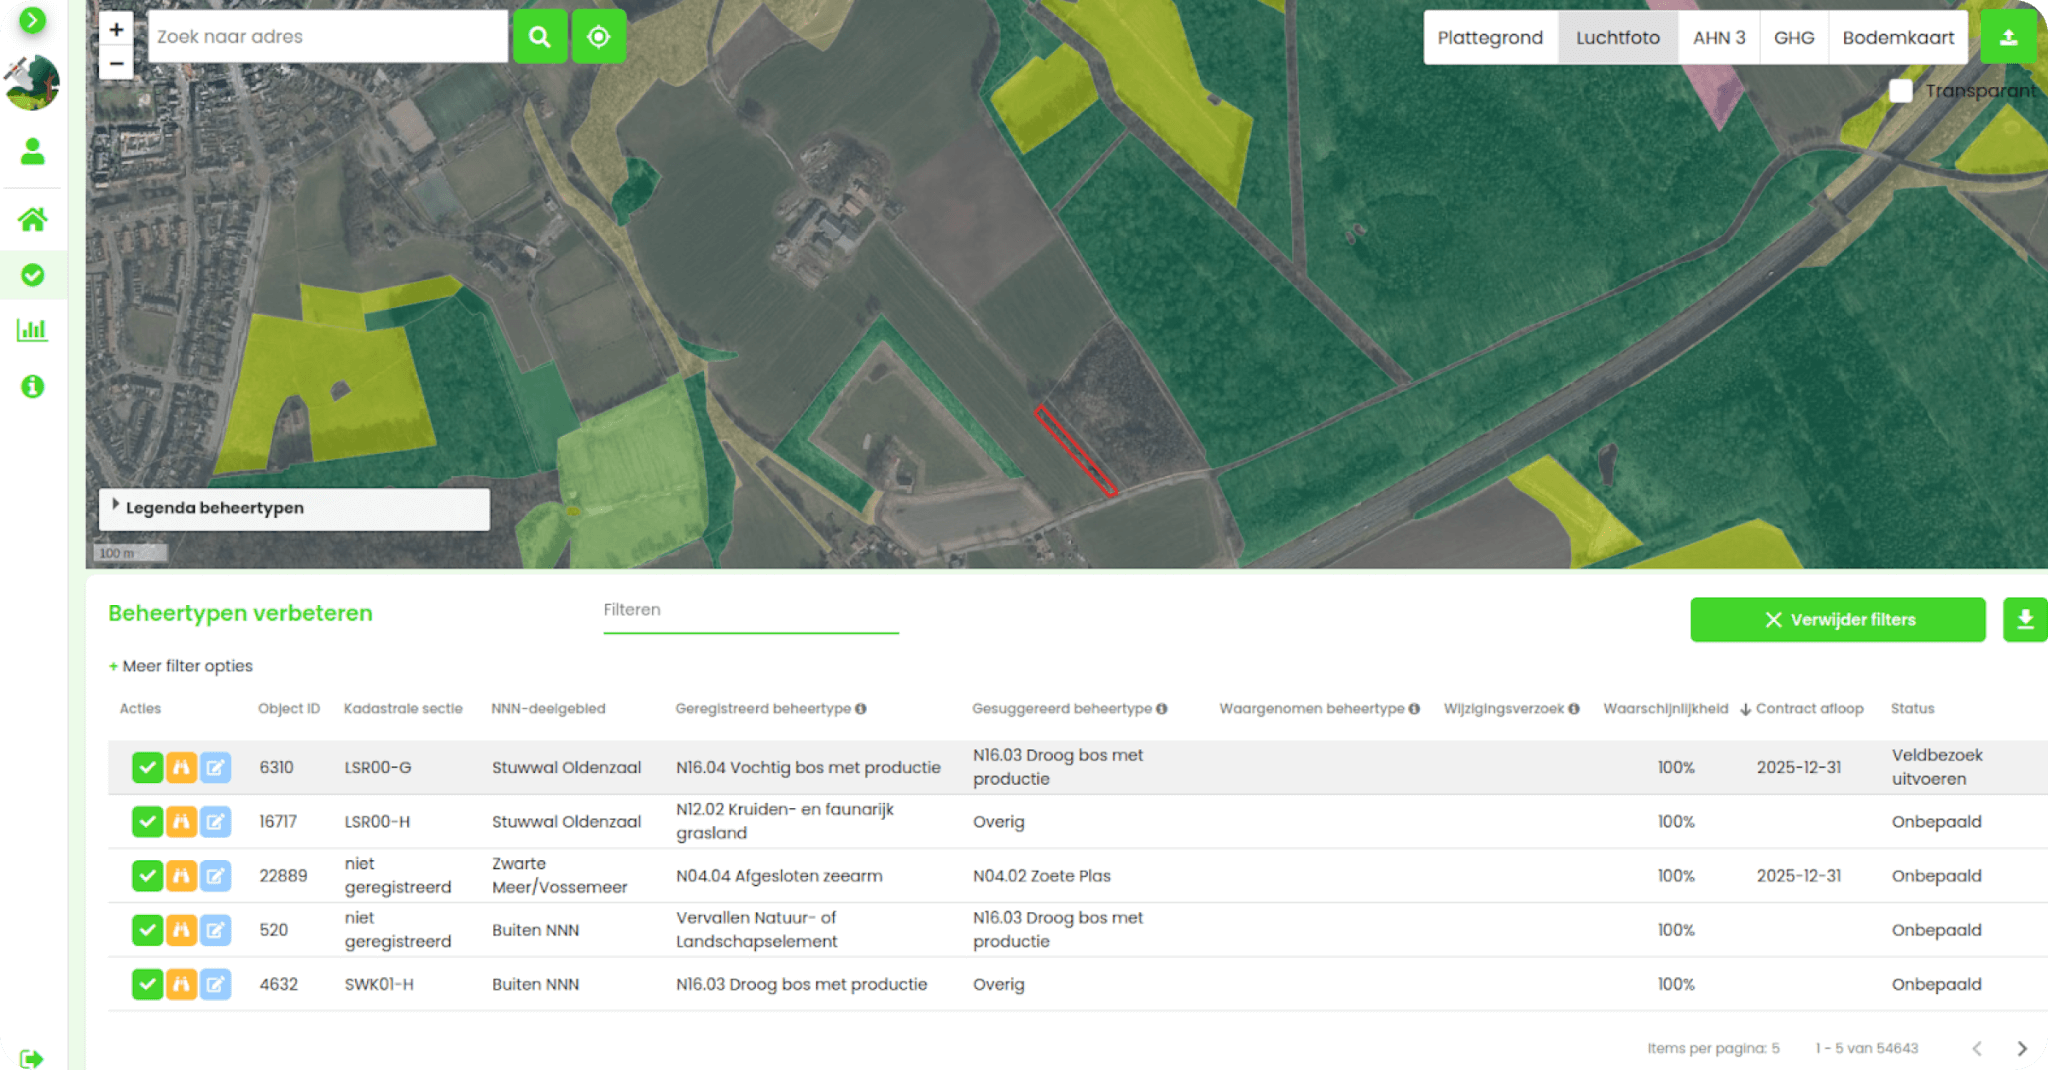Enable the Transparant checkbox
2048x1070 pixels.
point(1901,91)
